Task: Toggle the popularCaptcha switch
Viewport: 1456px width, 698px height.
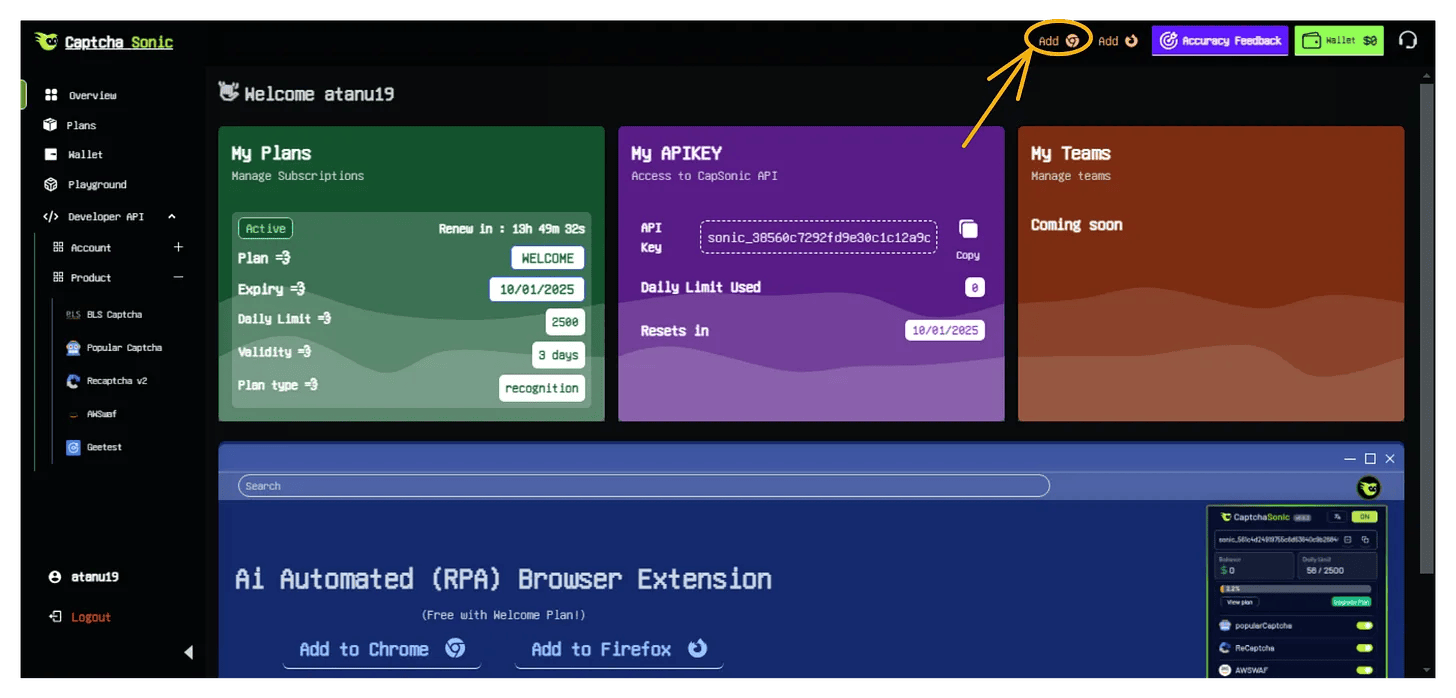Action: [x=1364, y=626]
